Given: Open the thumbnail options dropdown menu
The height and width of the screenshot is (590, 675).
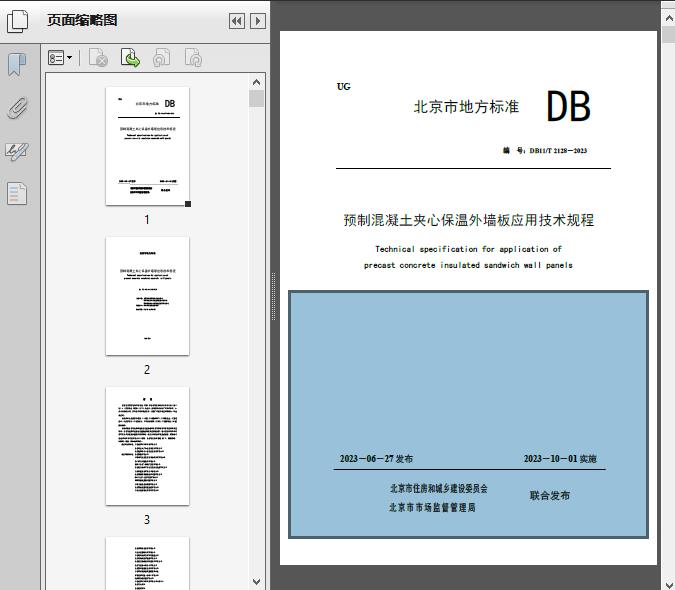Looking at the screenshot, I should coord(60,58).
